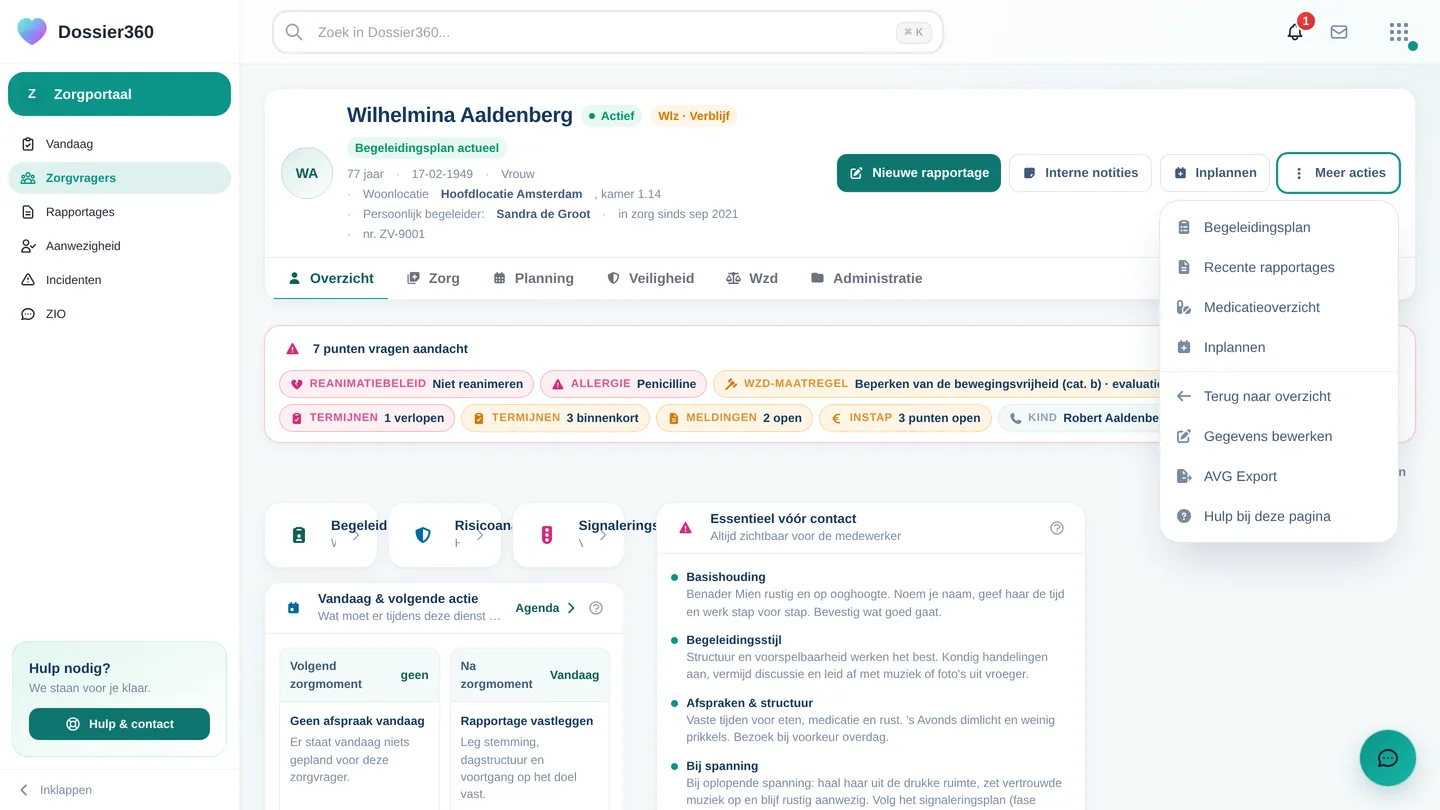
Task: Open Aanwezigheid in the sidebar
Action: pos(119,246)
